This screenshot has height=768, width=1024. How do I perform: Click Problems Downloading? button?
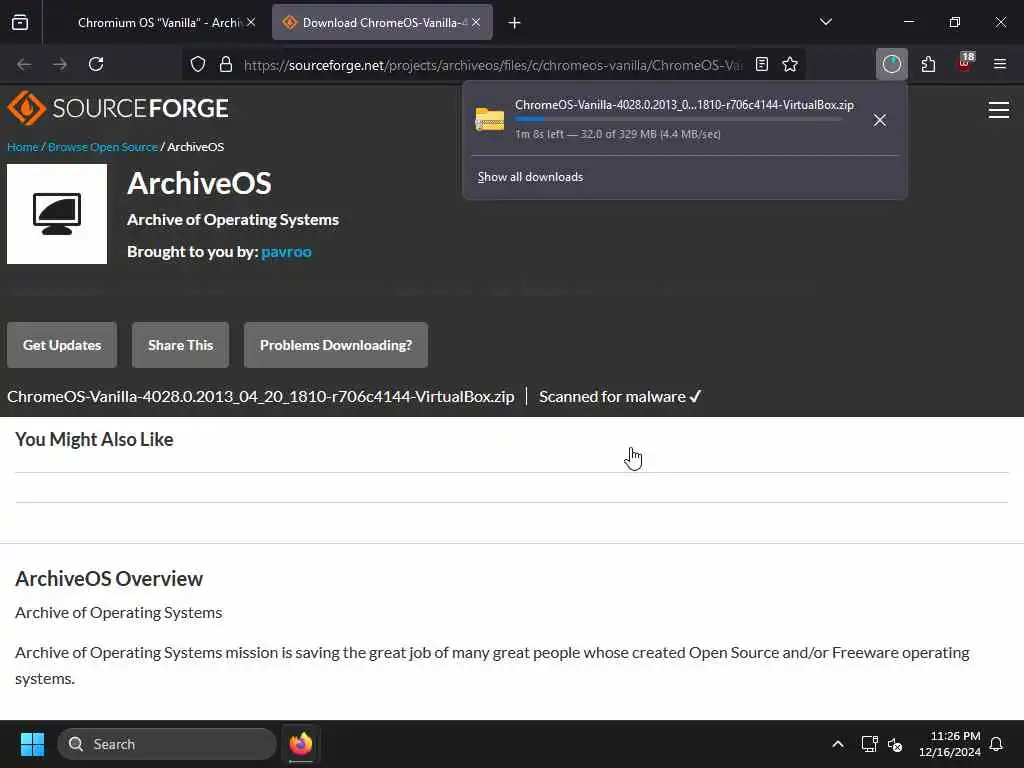[336, 345]
